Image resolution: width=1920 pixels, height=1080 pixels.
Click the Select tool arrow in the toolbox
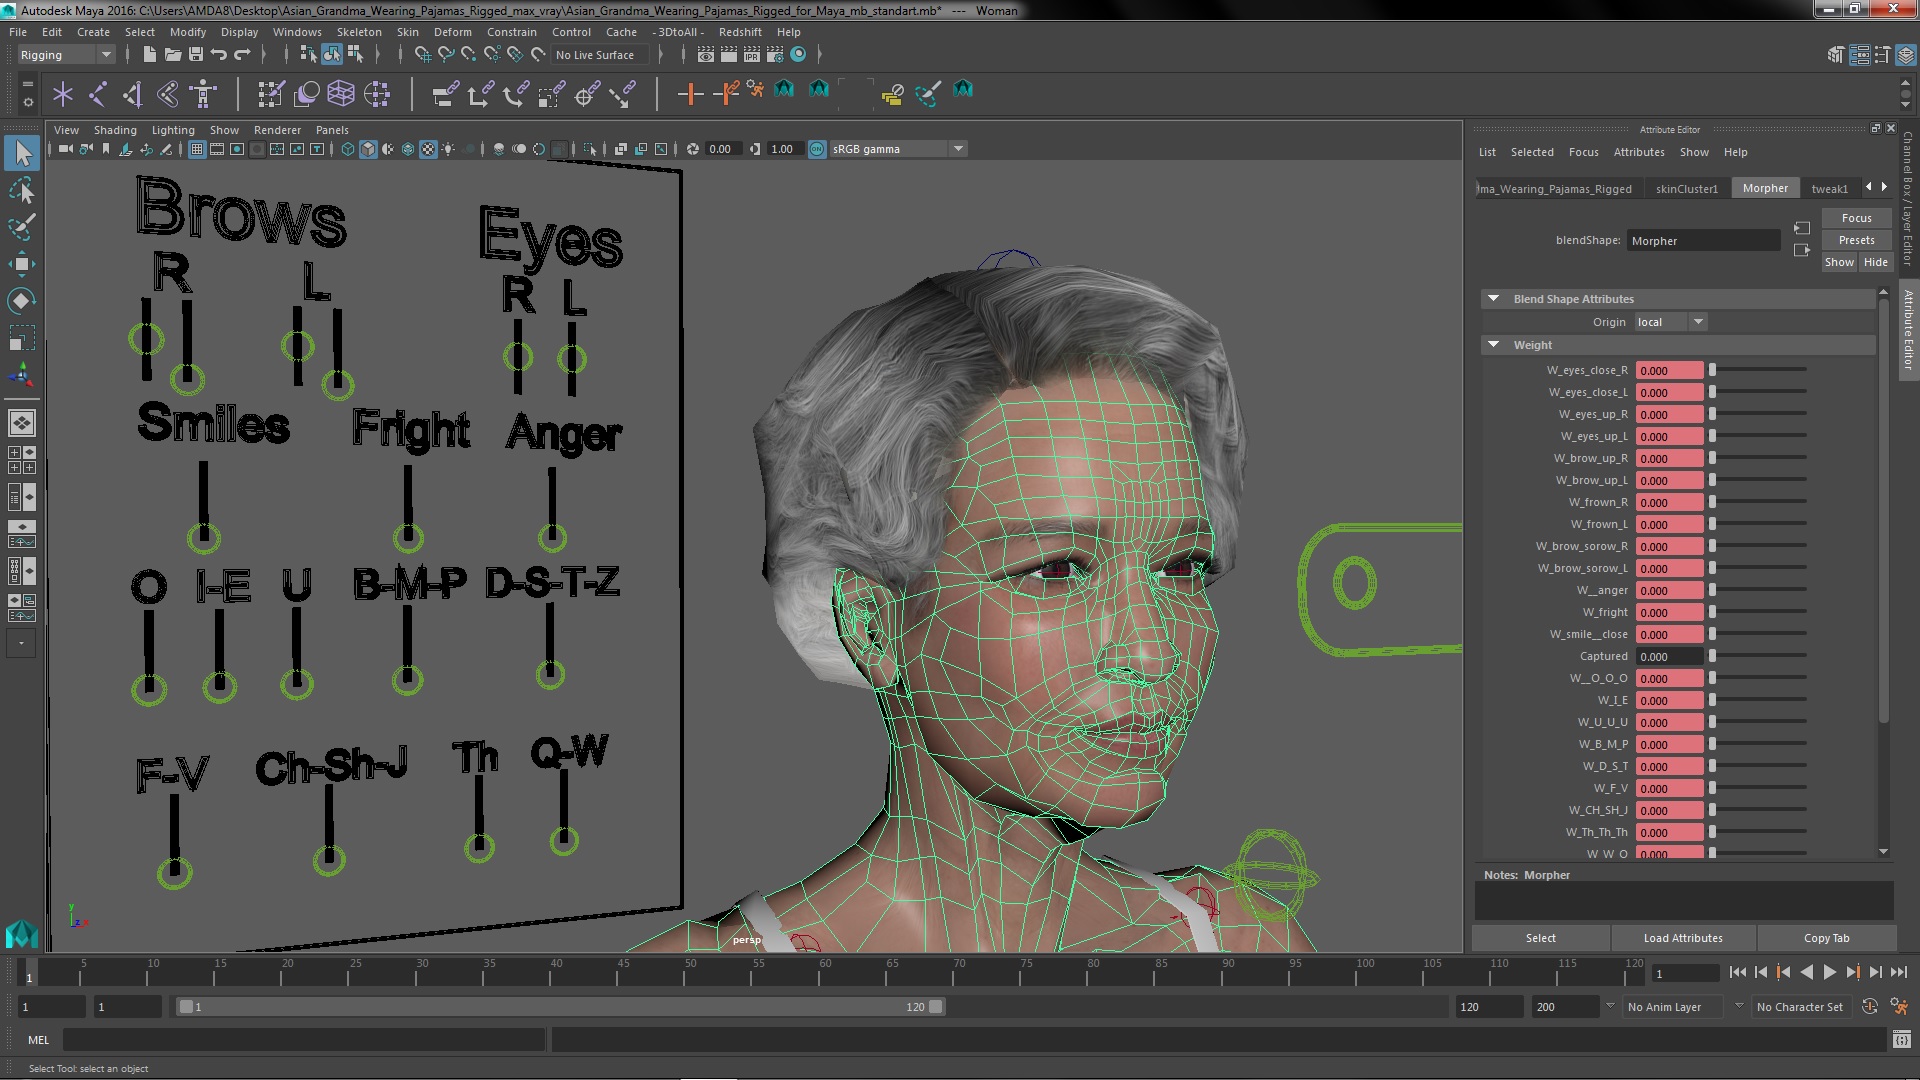[x=22, y=153]
